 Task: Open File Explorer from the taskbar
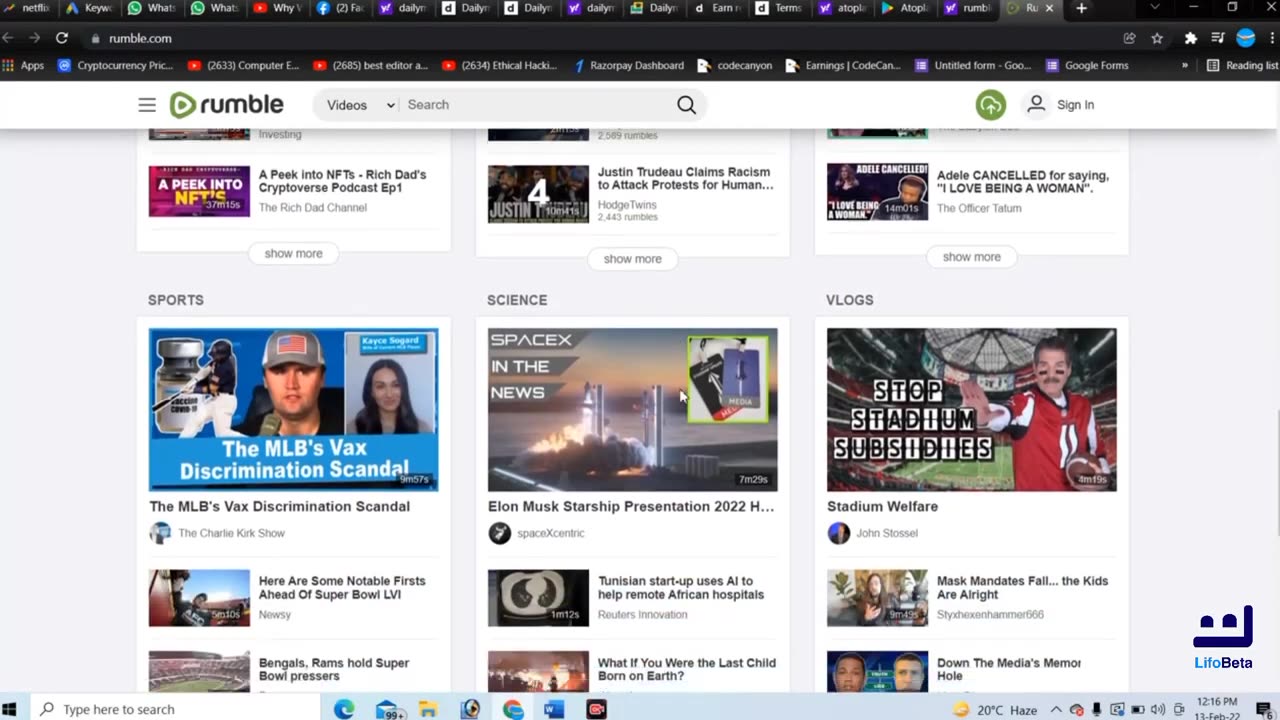pos(428,709)
